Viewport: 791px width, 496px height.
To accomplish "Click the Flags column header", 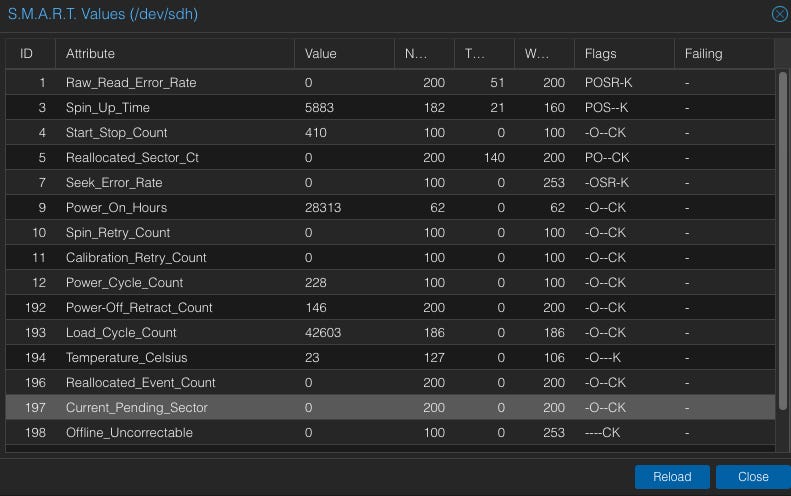I will click(624, 53).
